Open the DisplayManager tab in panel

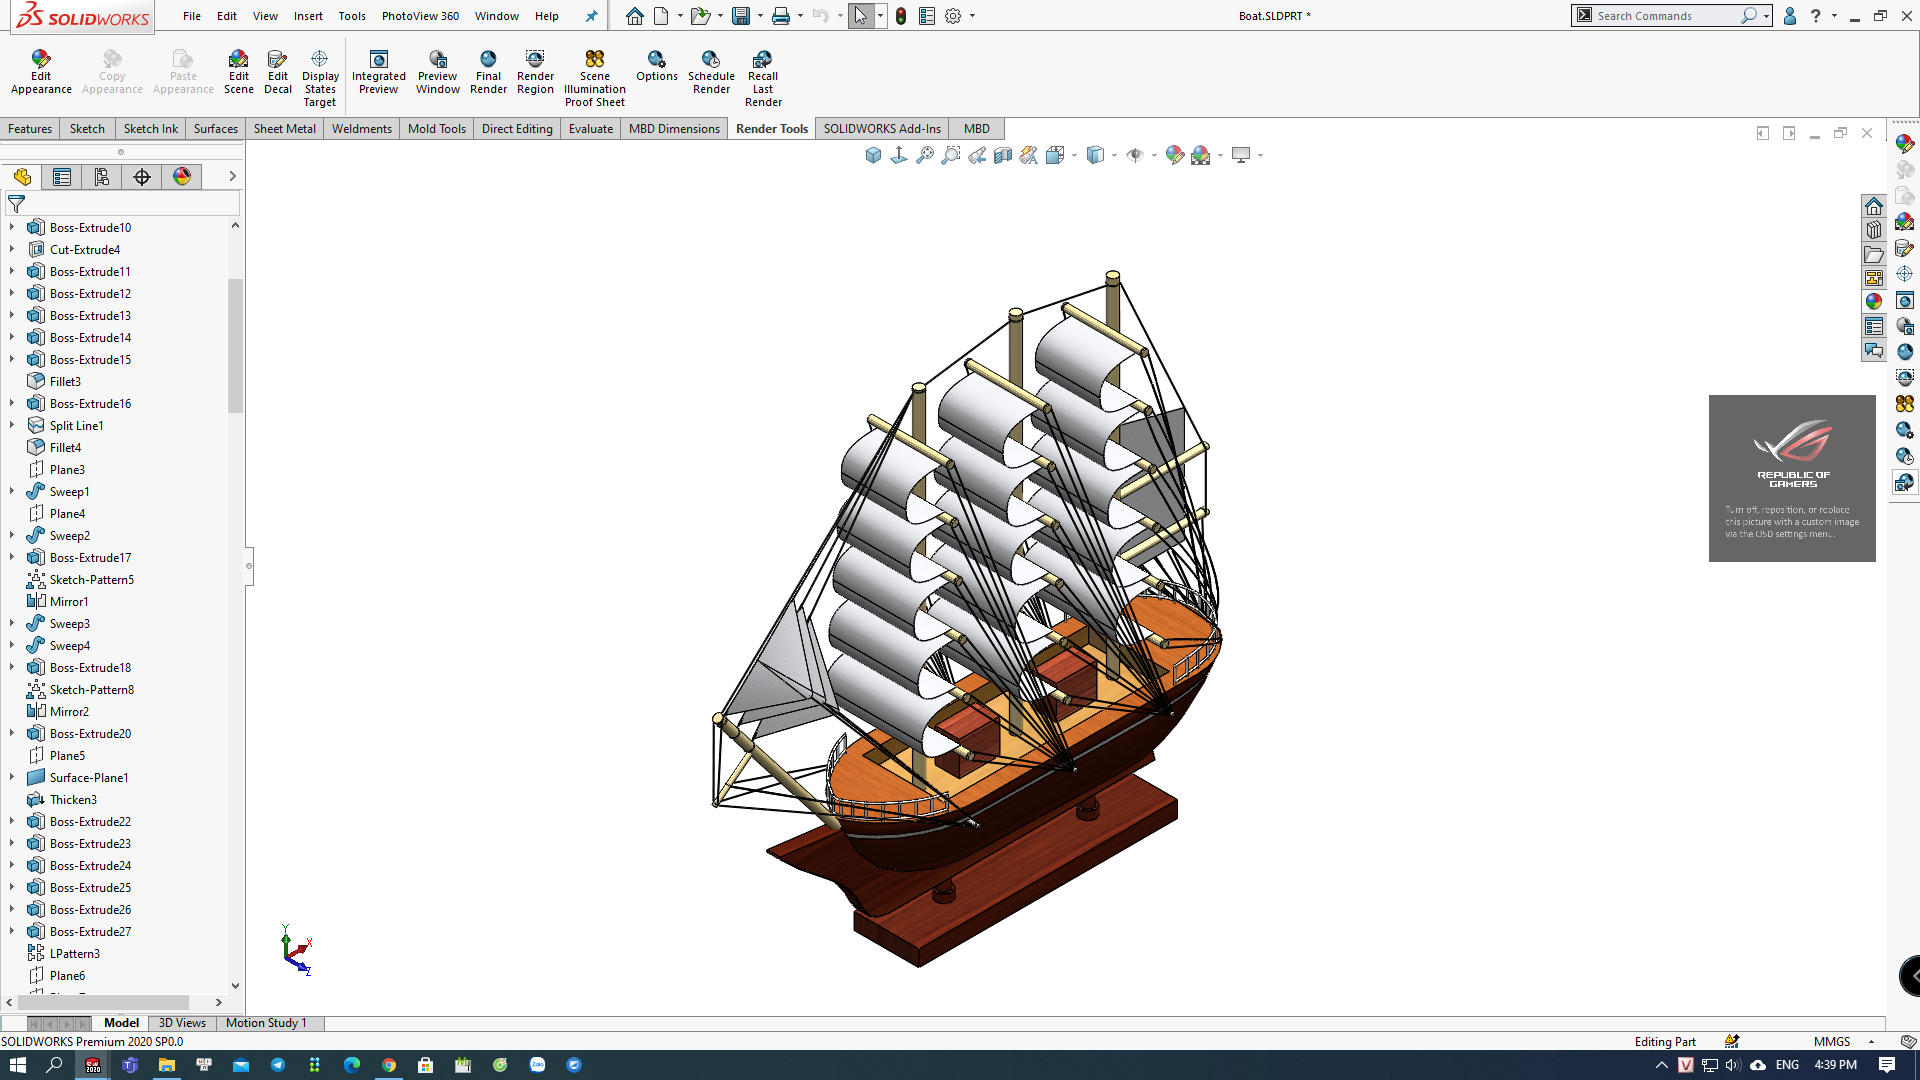point(182,177)
